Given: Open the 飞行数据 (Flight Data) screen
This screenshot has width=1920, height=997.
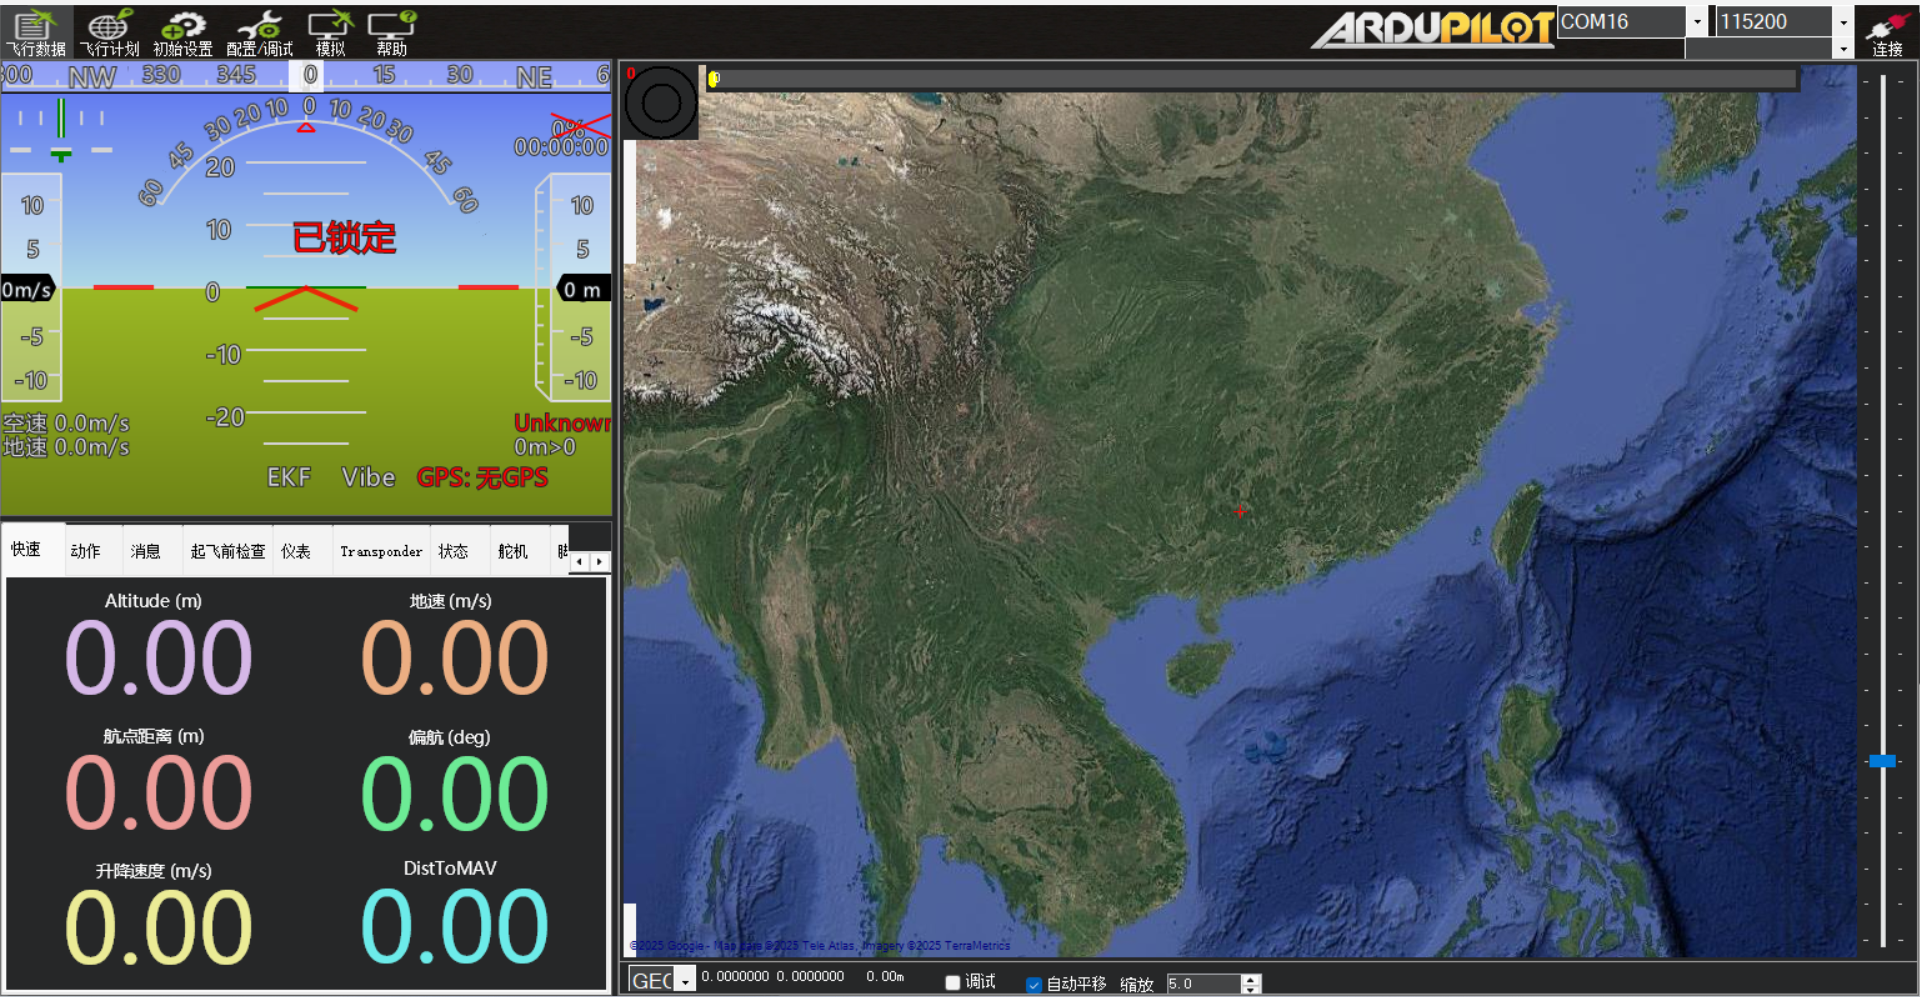Looking at the screenshot, I should (36, 32).
